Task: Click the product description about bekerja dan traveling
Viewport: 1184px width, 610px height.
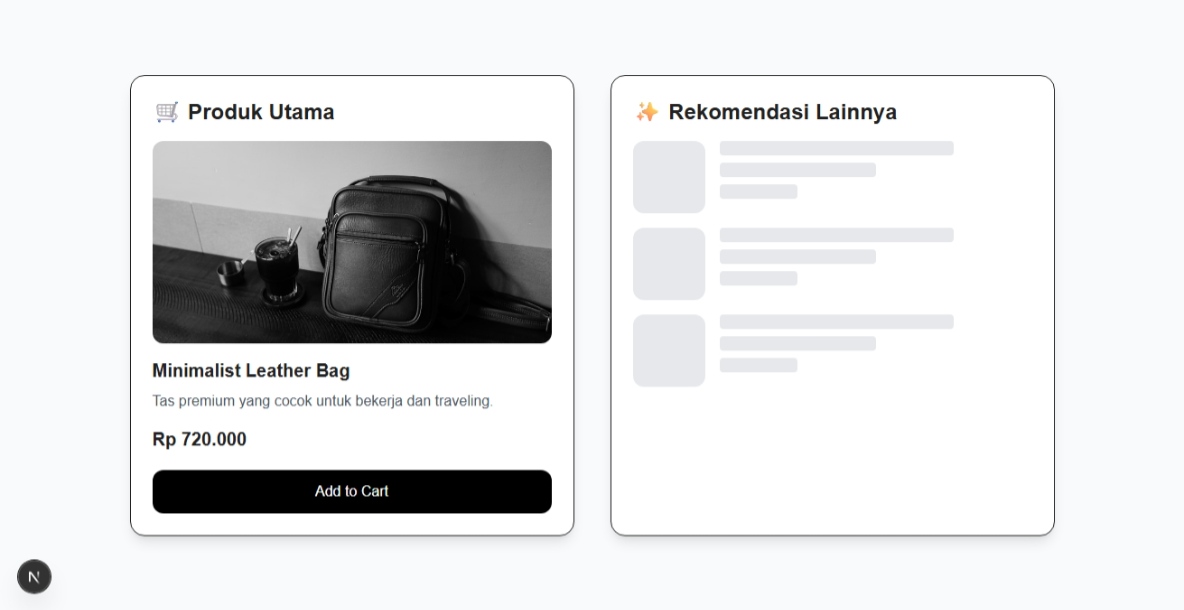Action: pos(322,401)
